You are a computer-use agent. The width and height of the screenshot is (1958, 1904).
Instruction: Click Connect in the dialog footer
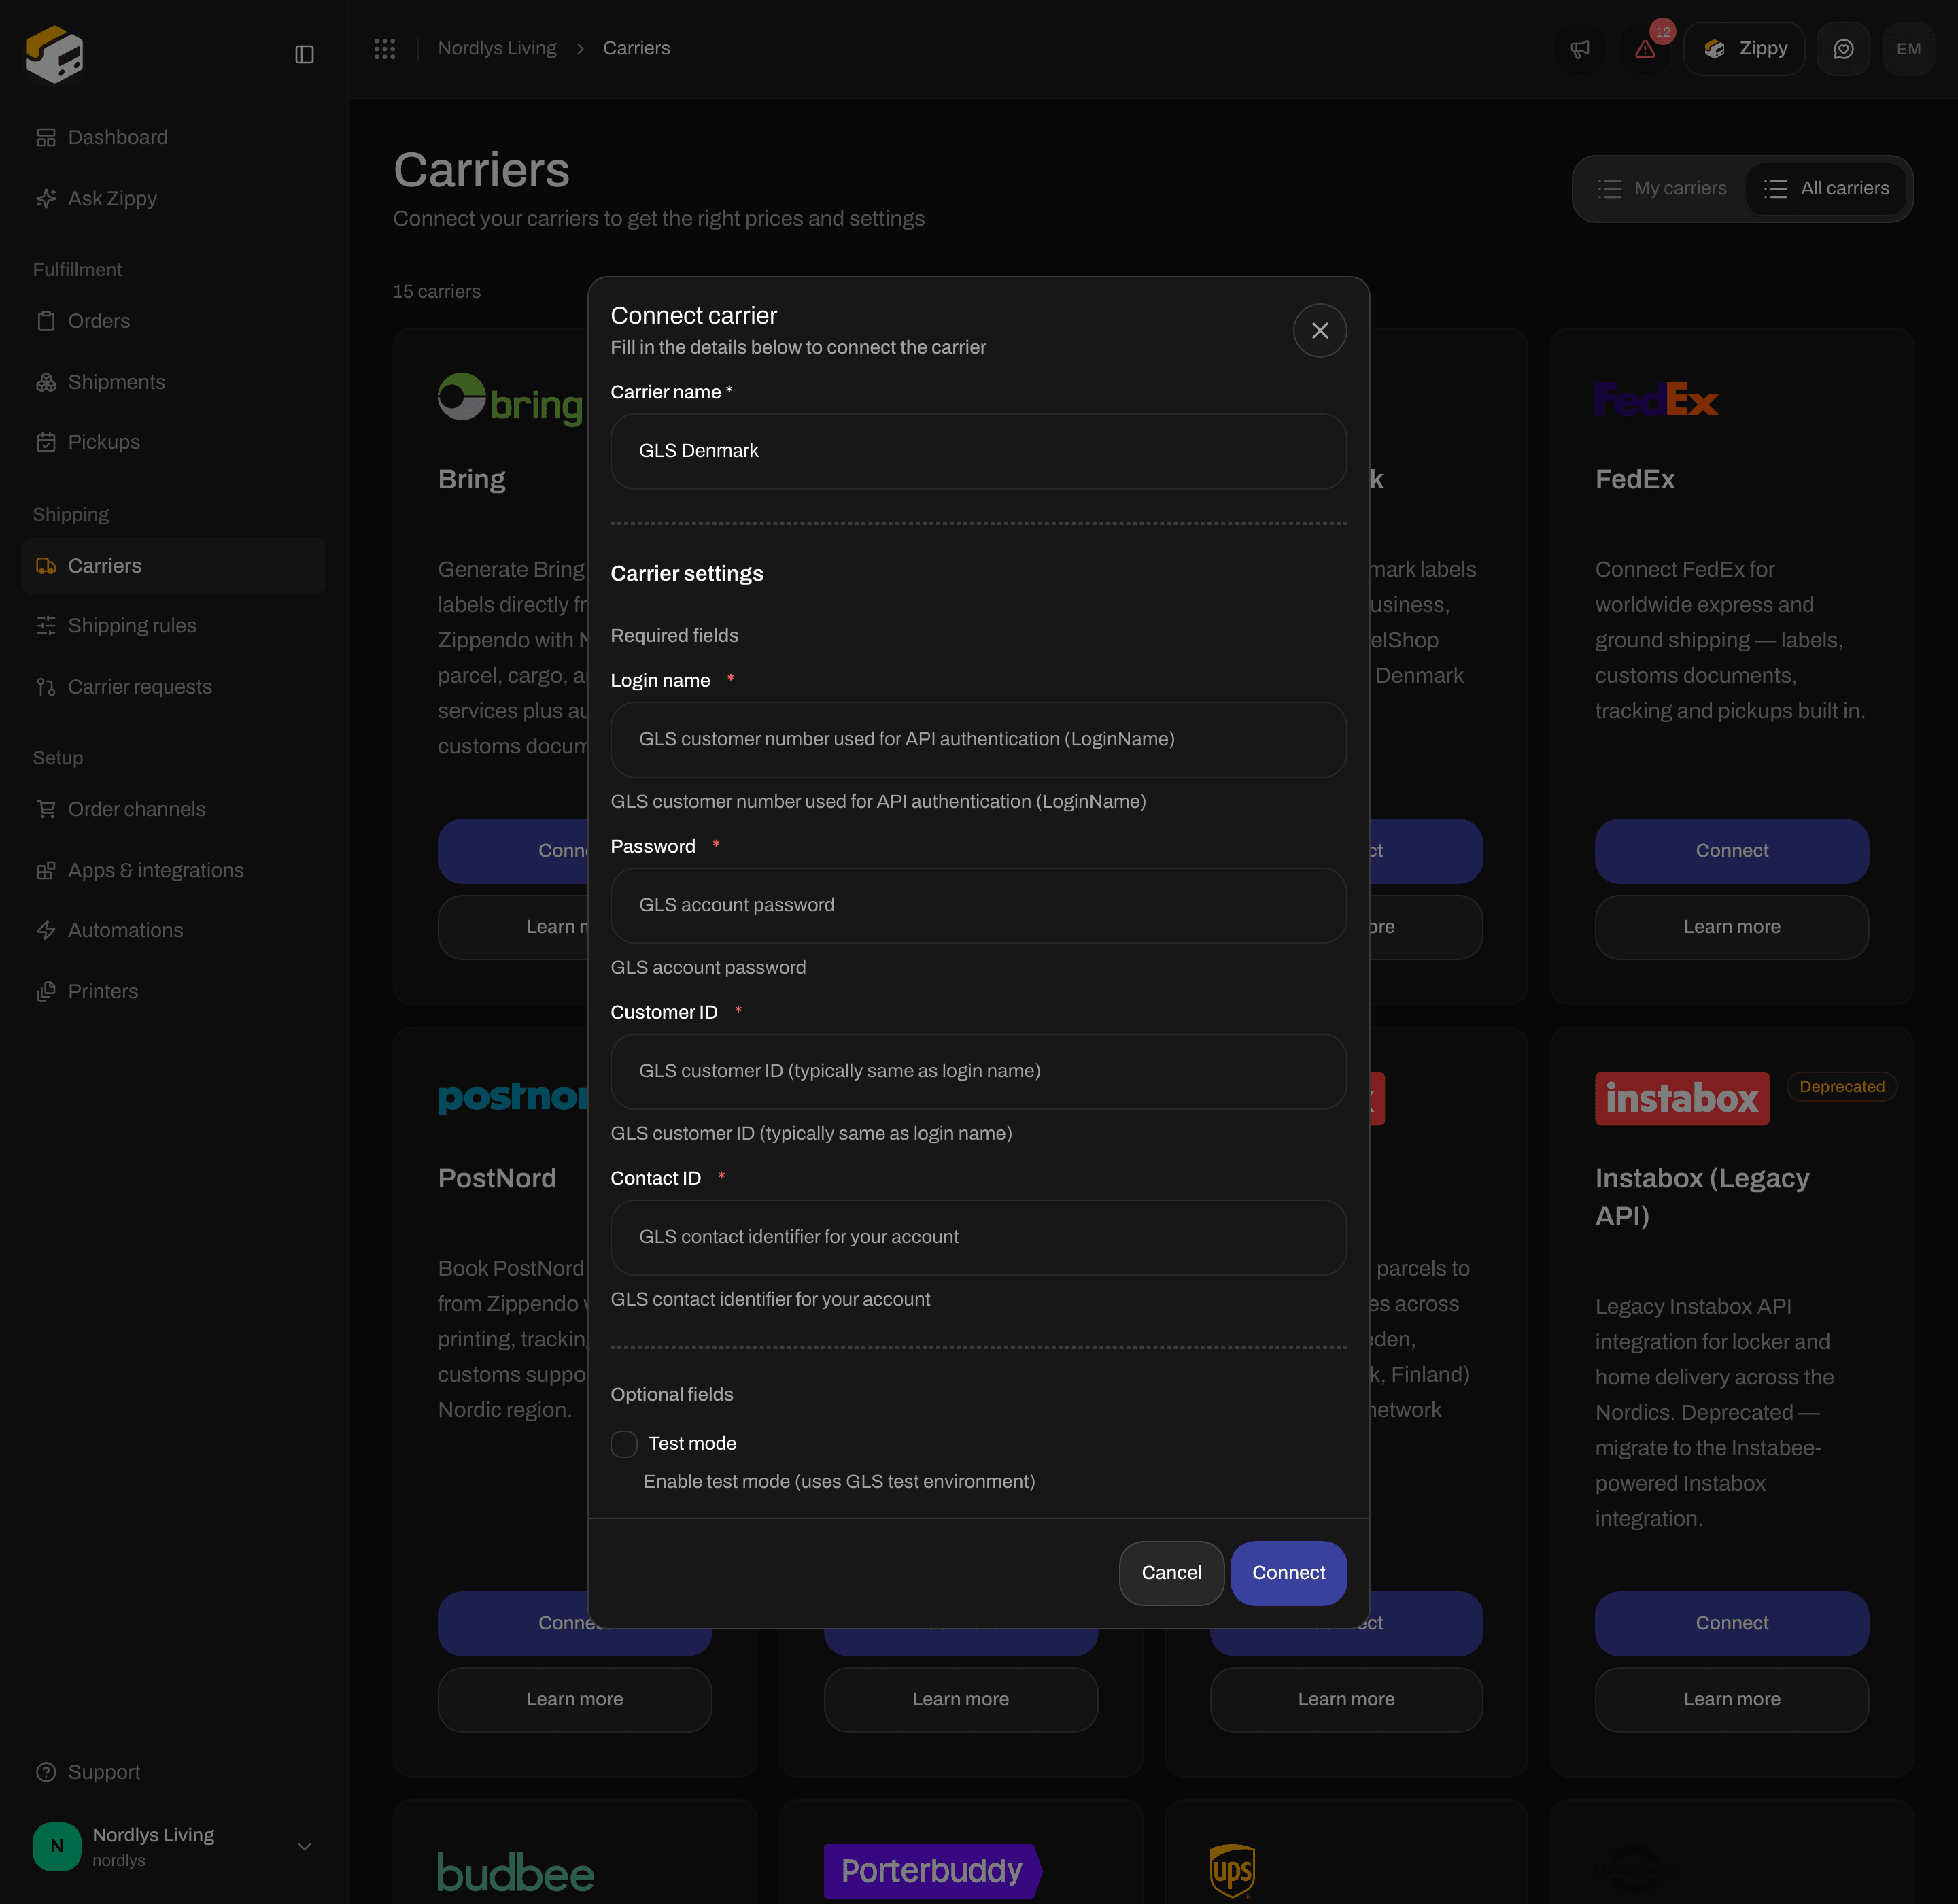click(x=1288, y=1573)
